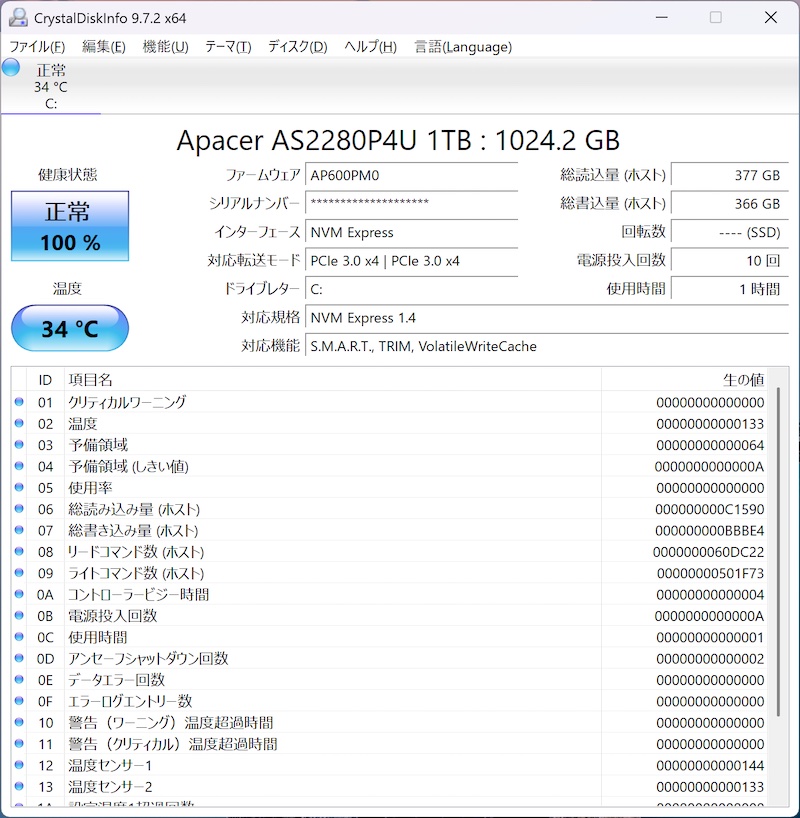Image resolution: width=800 pixels, height=818 pixels.
Task: Click status dot of row 06 総読み込み量
Action: 19,509
